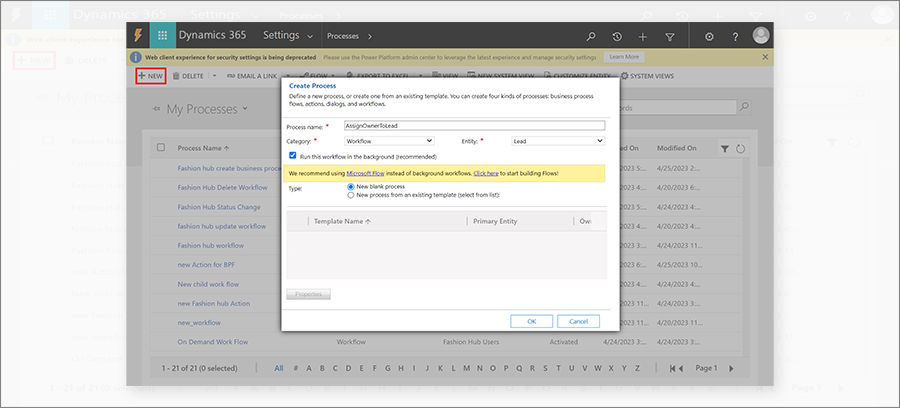Filter list by # in alphabet bar

tap(296, 368)
